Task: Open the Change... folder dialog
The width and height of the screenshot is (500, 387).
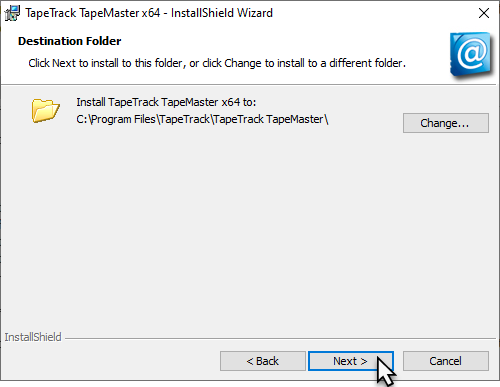Action: click(x=446, y=123)
